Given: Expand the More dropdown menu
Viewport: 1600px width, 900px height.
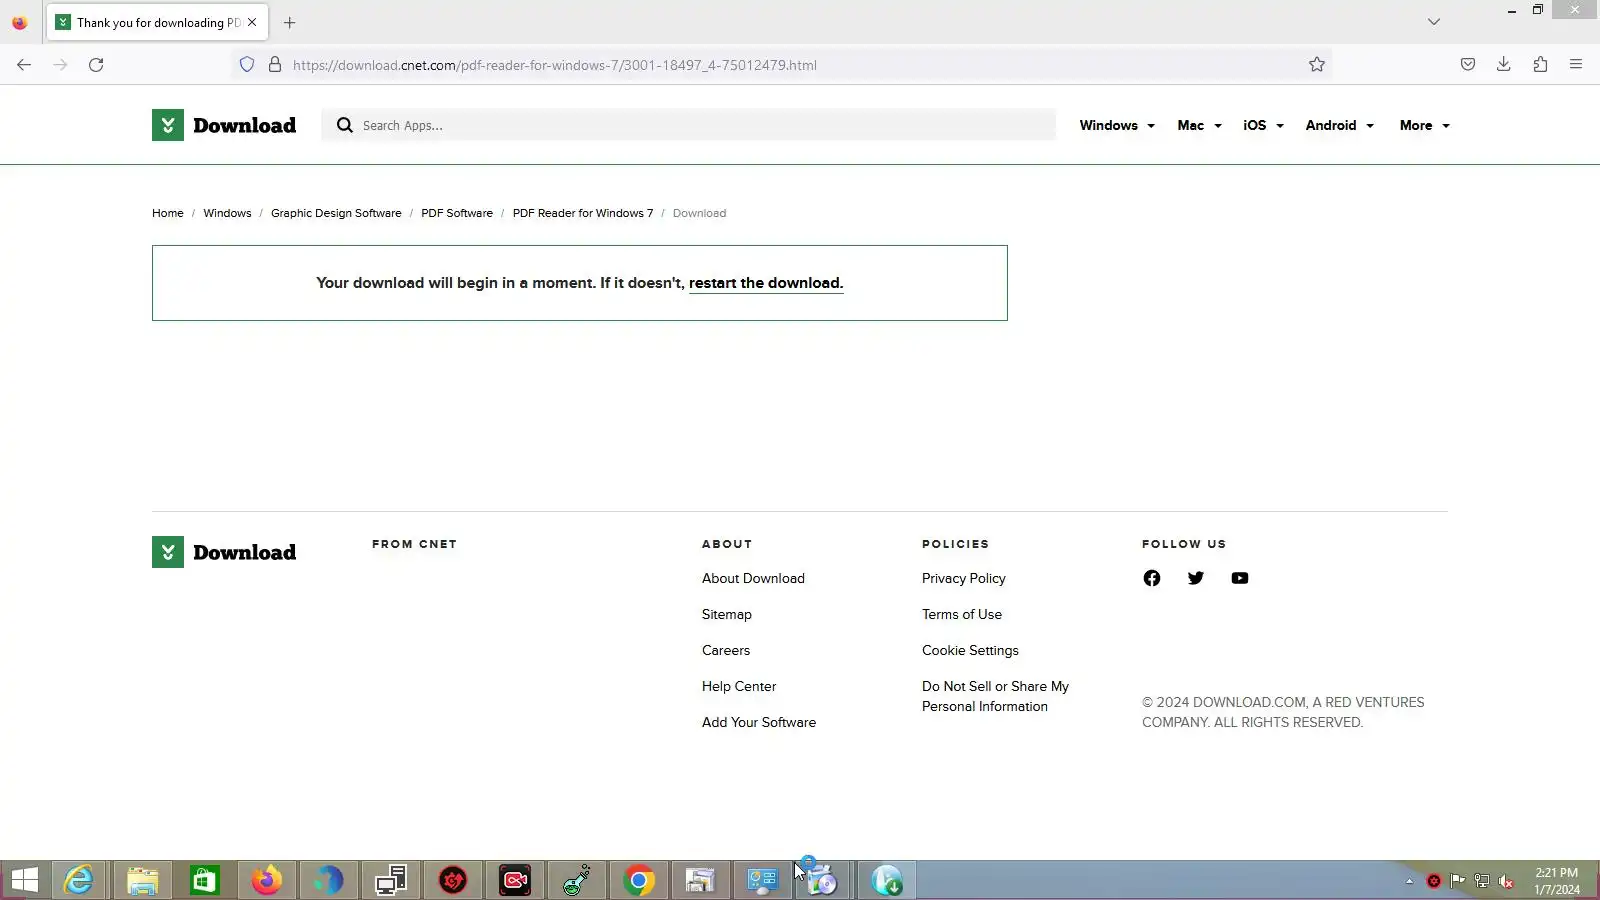Looking at the screenshot, I should [1424, 125].
